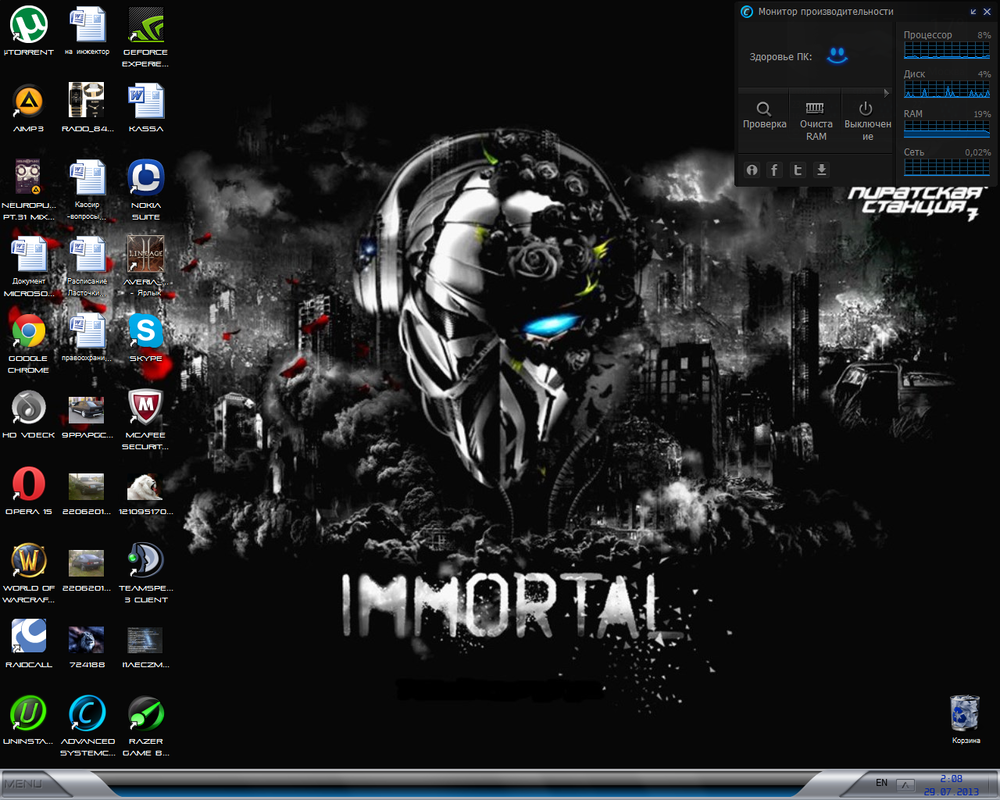Image resolution: width=1000 pixels, height=800 pixels.
Task: Click the Facebook icon in the performance monitor
Action: tap(774, 170)
